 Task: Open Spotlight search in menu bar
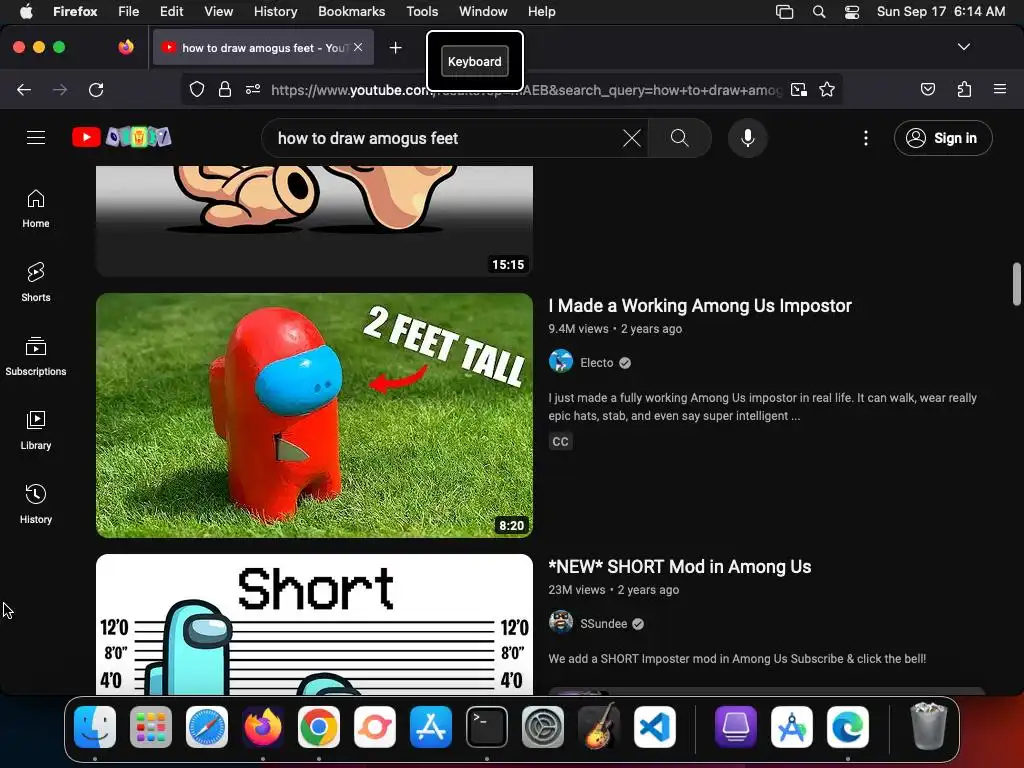pyautogui.click(x=818, y=11)
